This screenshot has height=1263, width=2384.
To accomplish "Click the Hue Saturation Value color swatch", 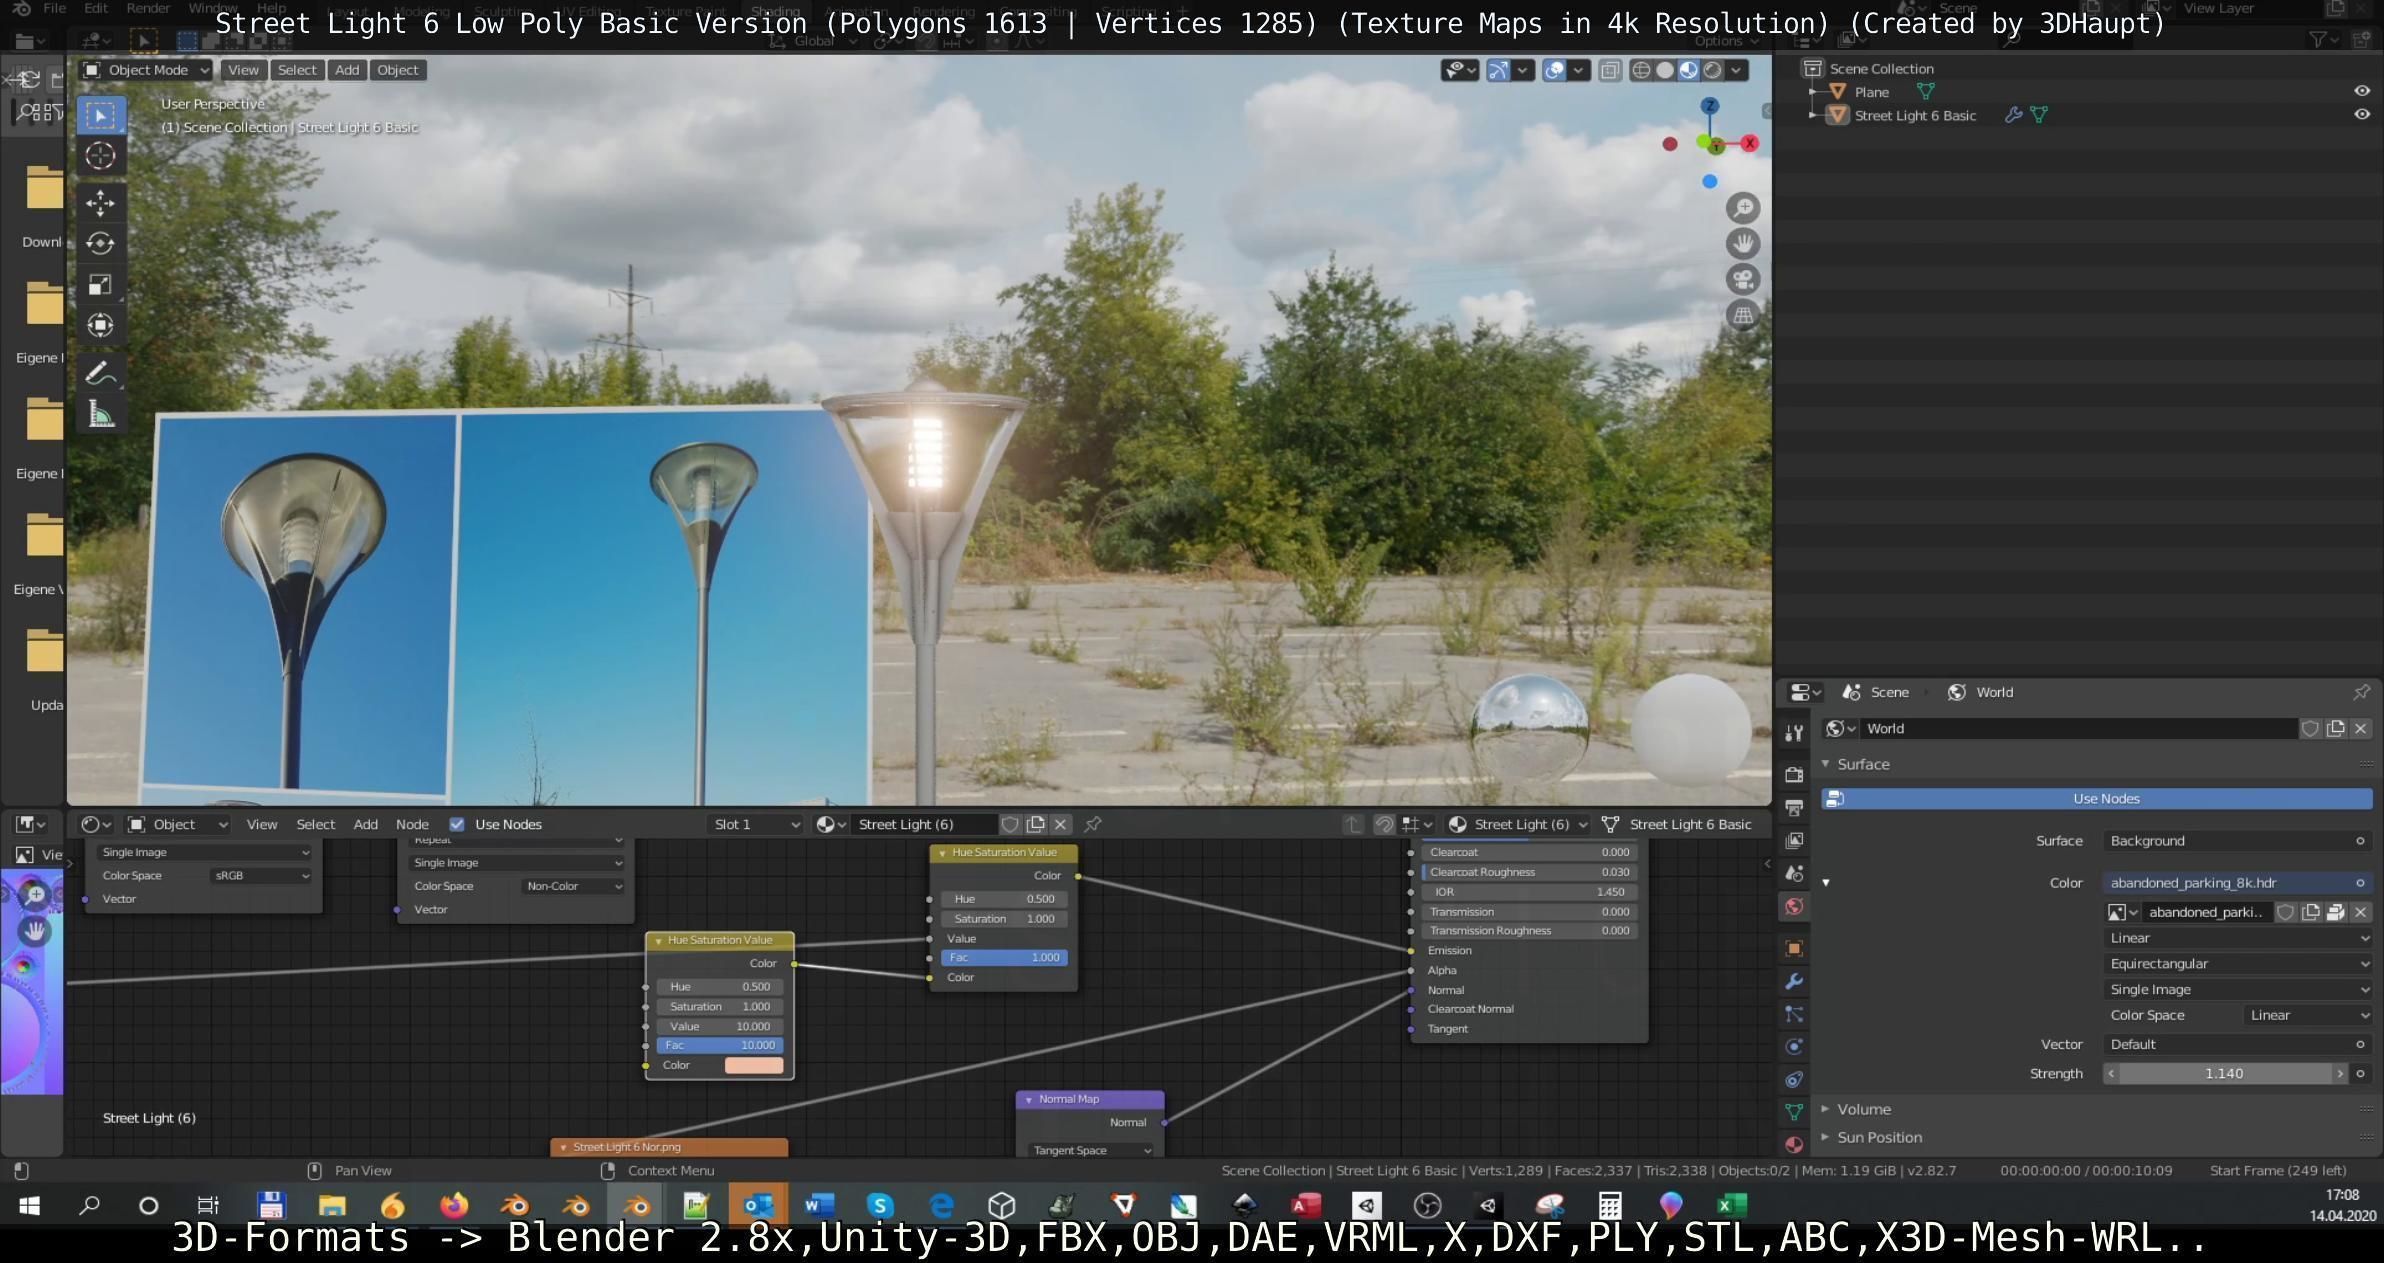I will [x=753, y=1065].
